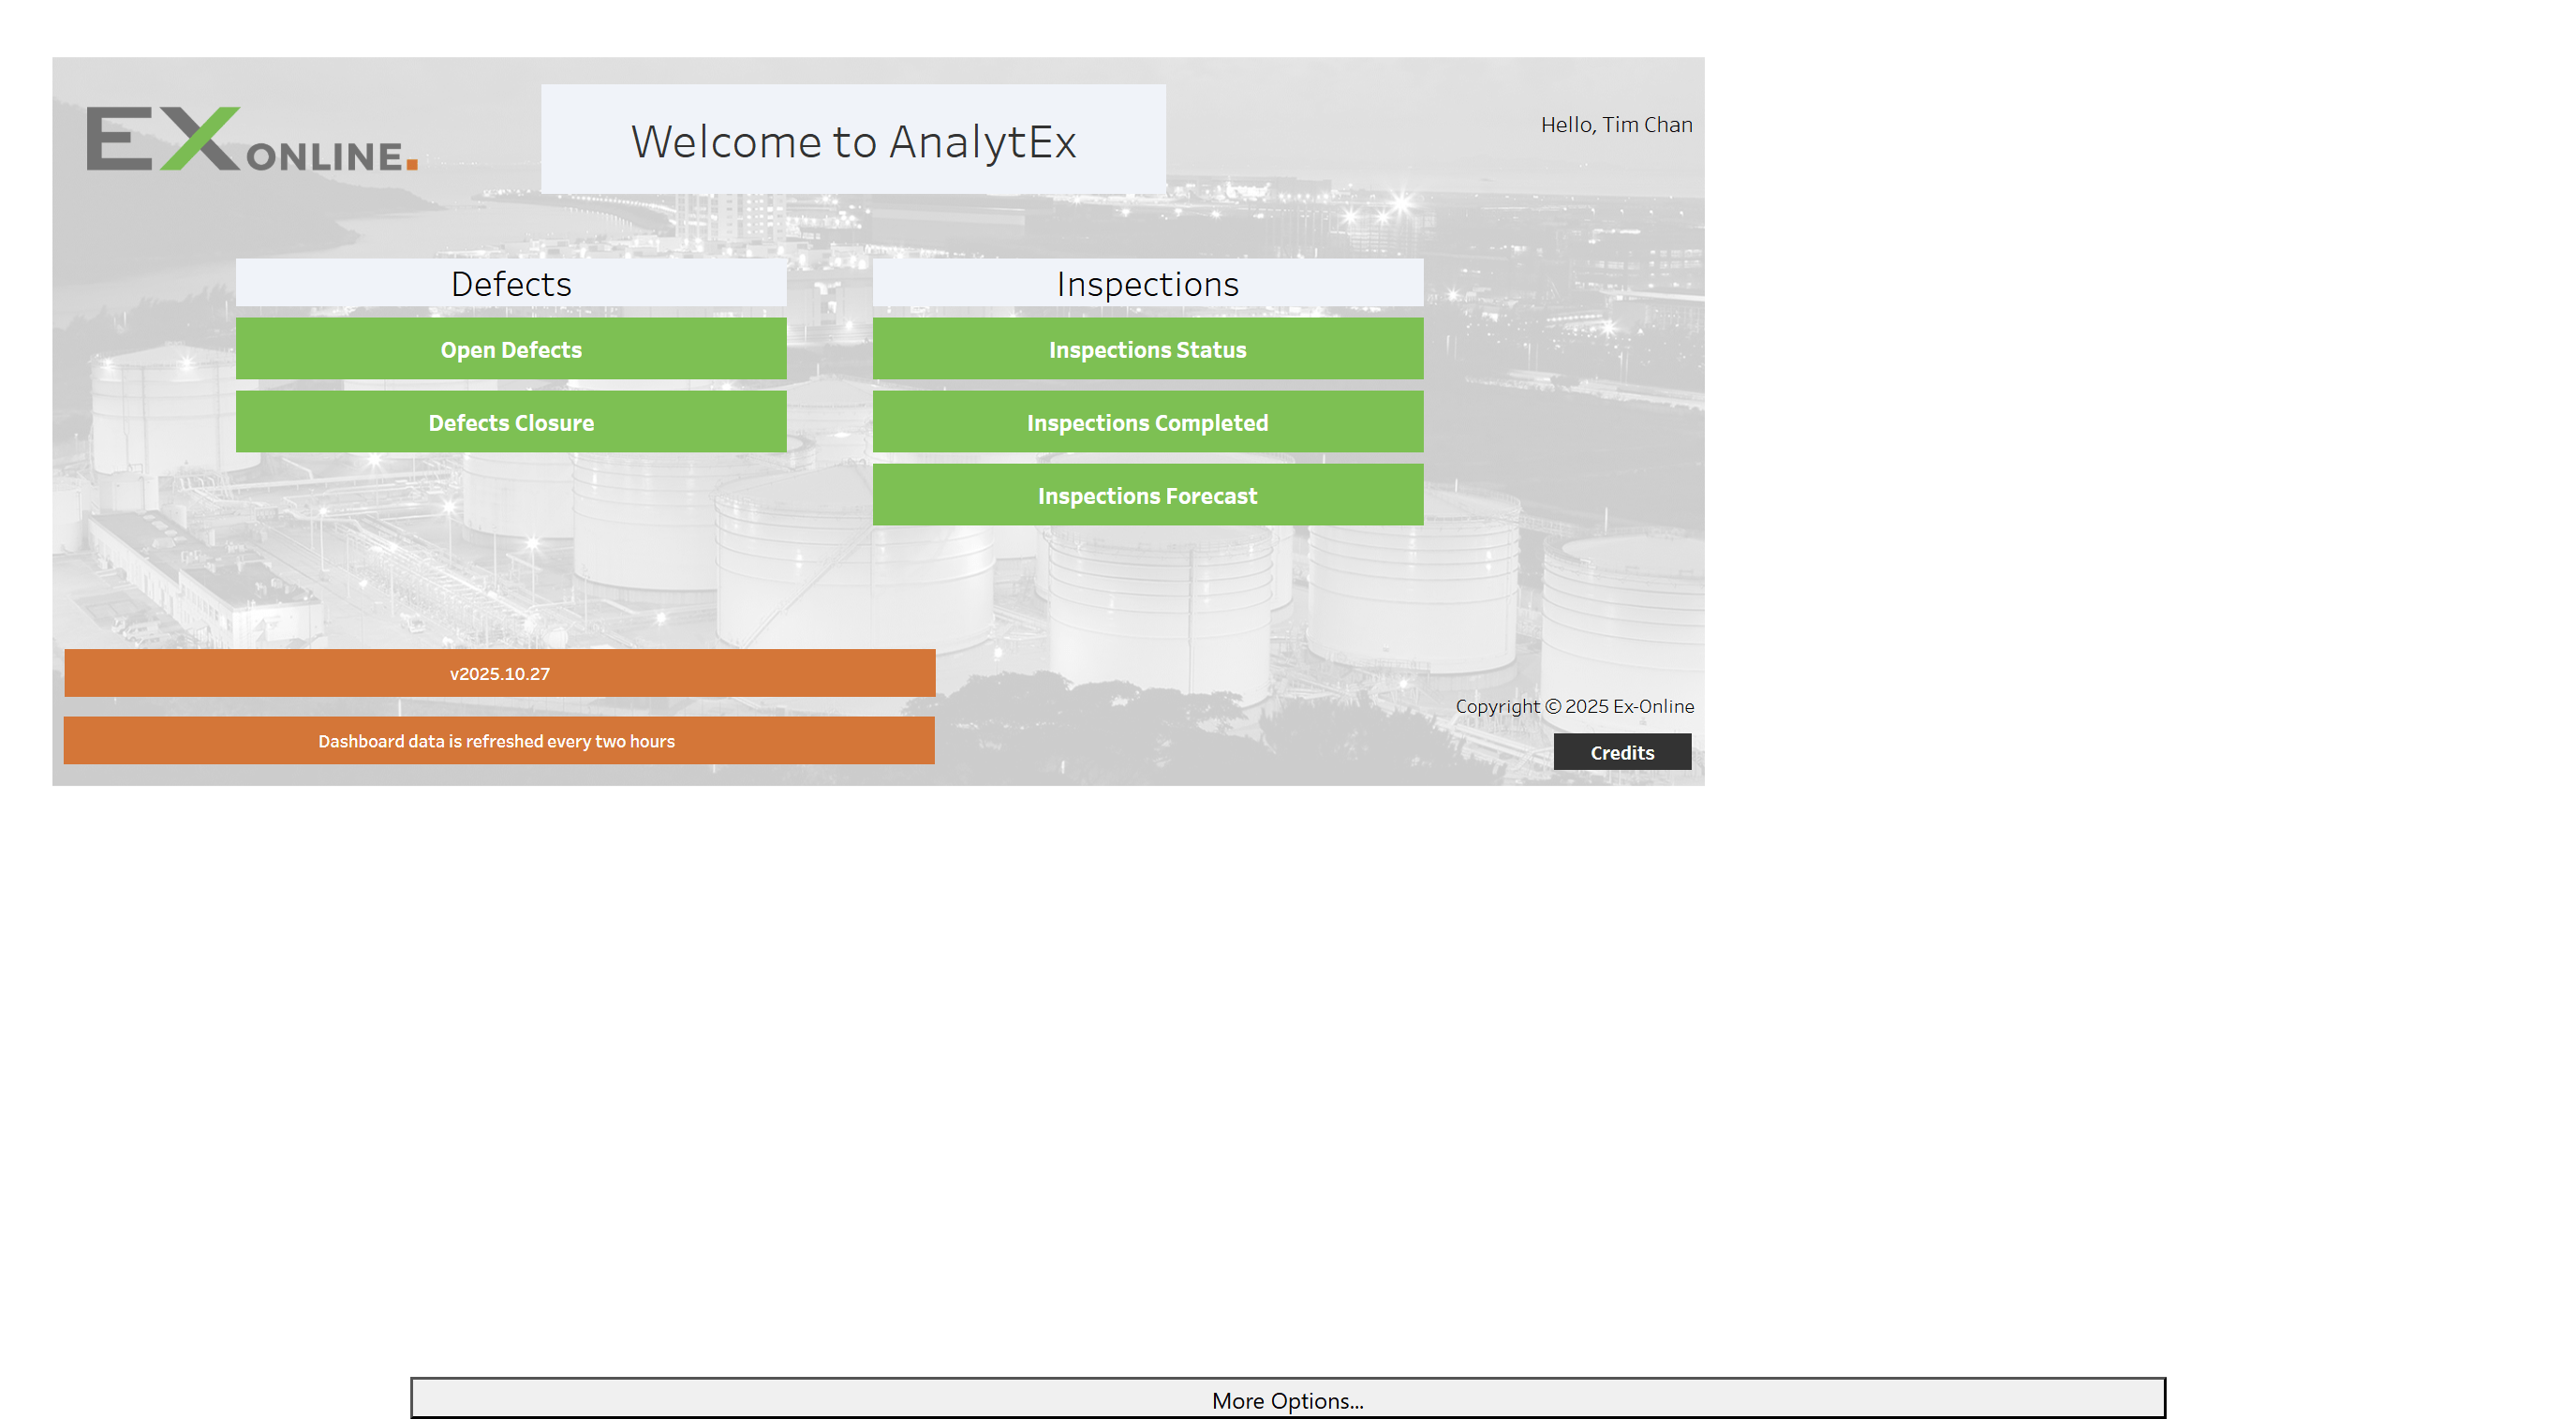Click the Inspections section heading
The height and width of the screenshot is (1419, 2576).
1148,283
